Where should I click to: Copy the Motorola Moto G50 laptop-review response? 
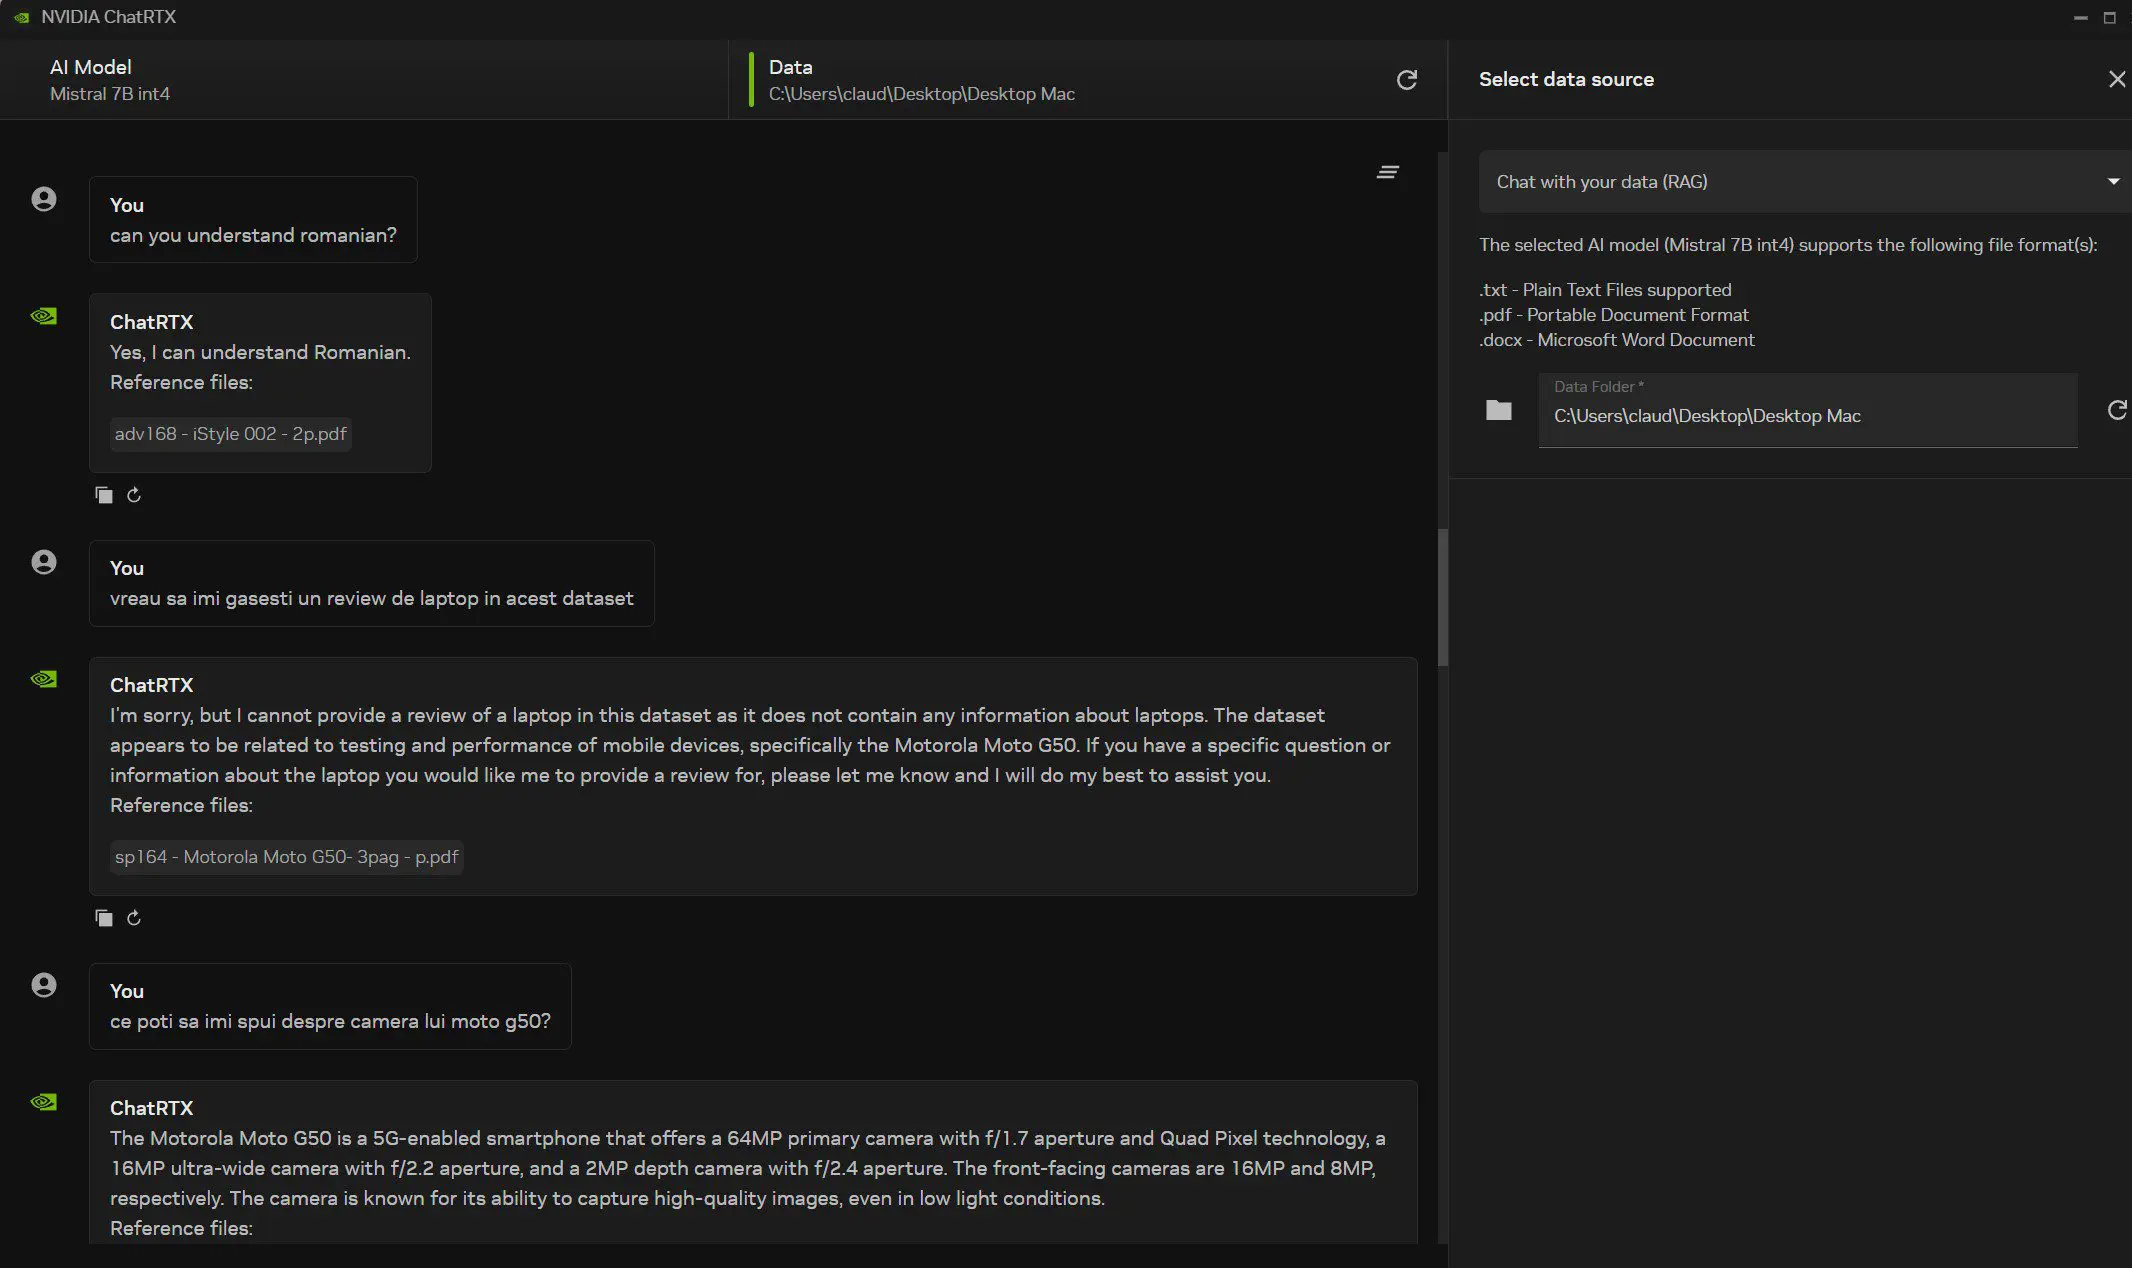click(104, 918)
